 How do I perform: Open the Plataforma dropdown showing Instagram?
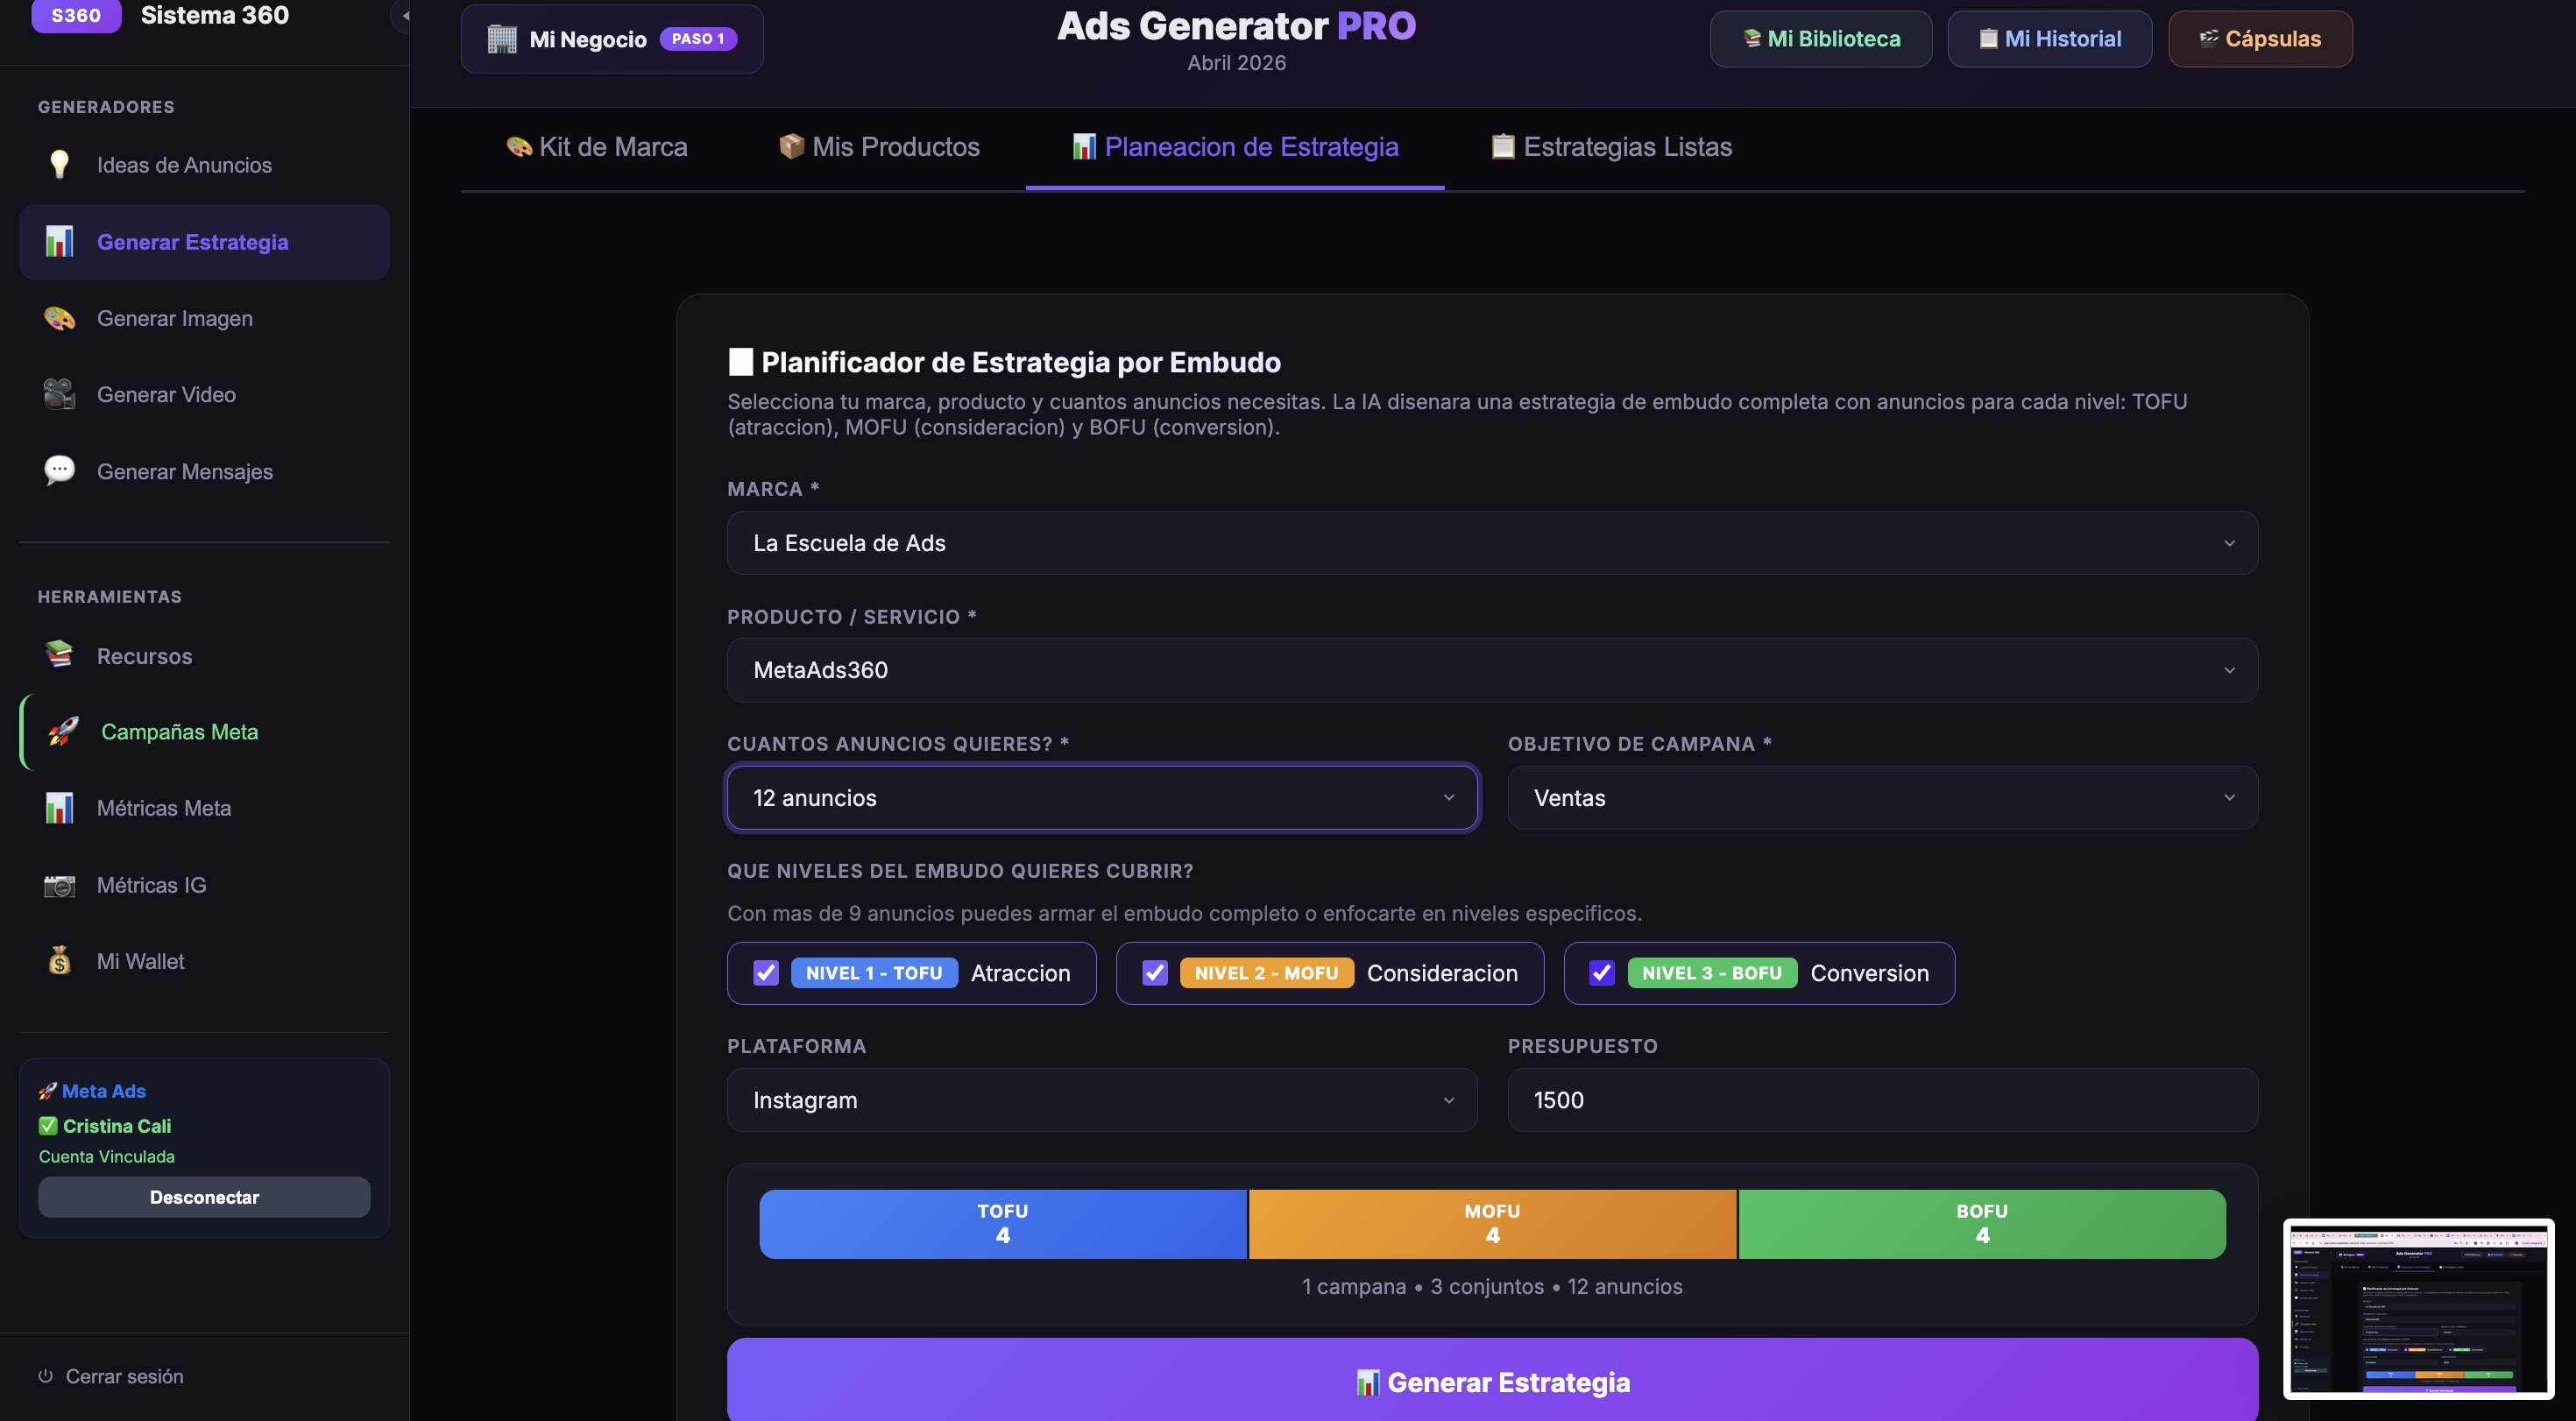point(1102,1100)
